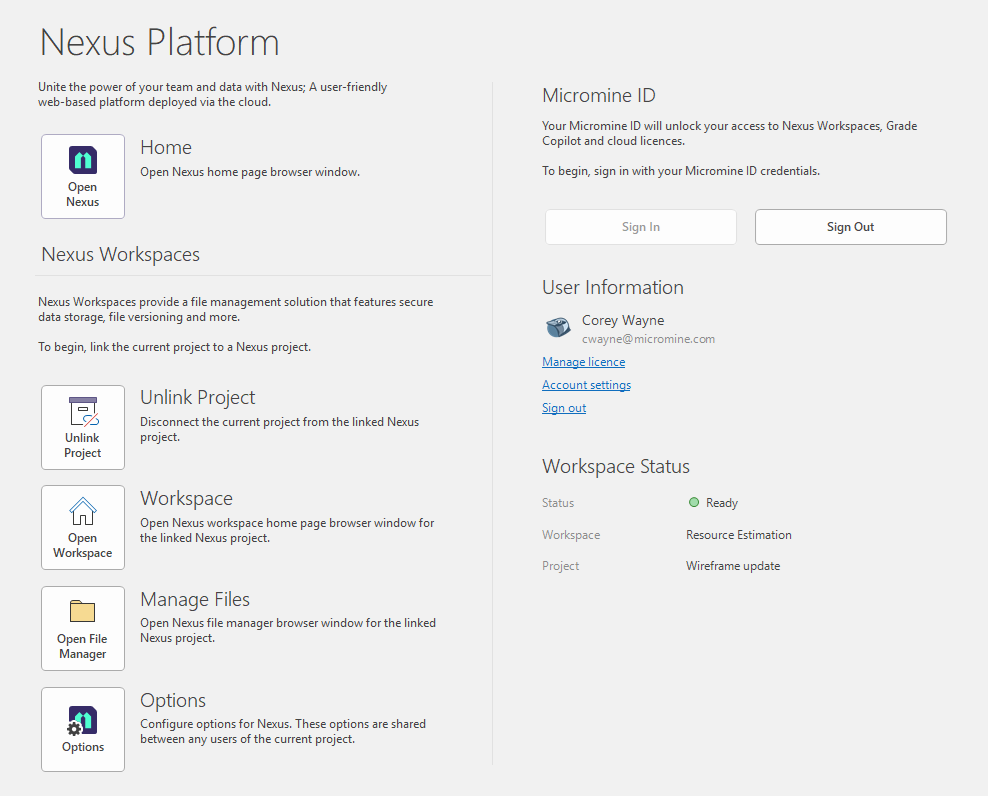Screen dimensions: 988x796
Task: Click the 'Options' section heading
Action: [173, 700]
